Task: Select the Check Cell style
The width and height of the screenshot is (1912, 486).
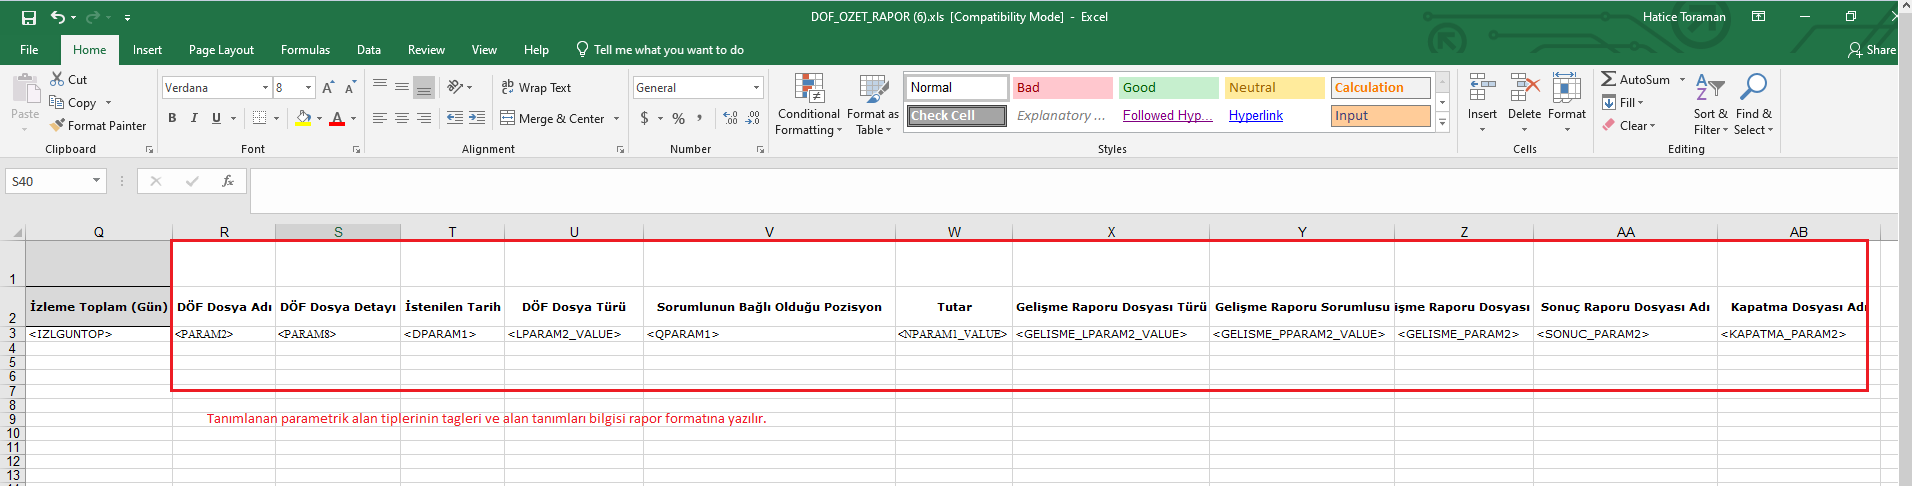Action: tap(957, 116)
